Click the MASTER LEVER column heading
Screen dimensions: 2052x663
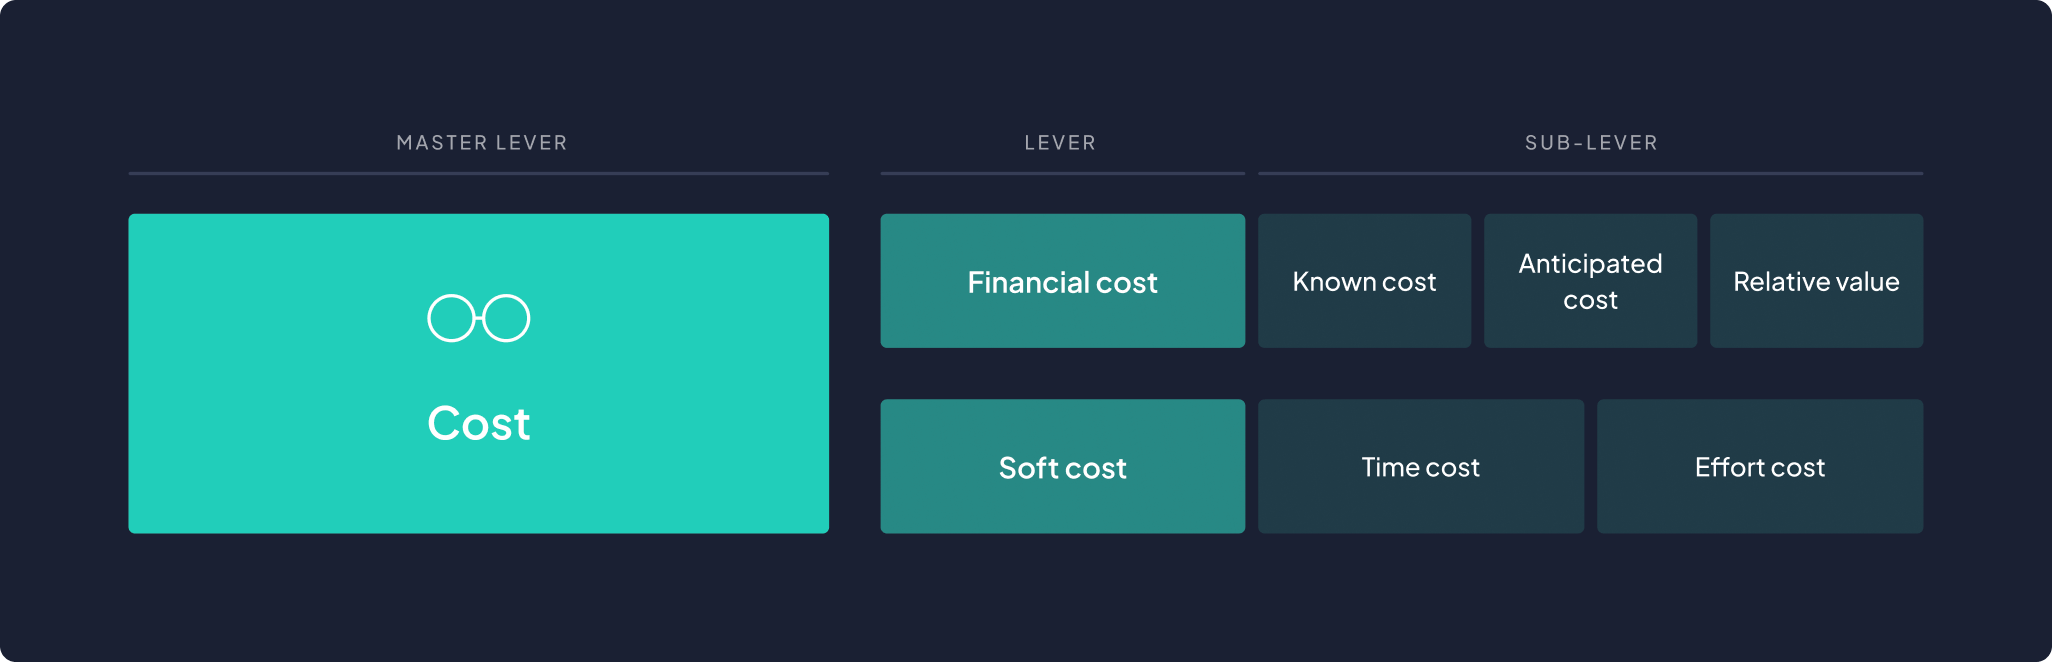click(x=481, y=143)
